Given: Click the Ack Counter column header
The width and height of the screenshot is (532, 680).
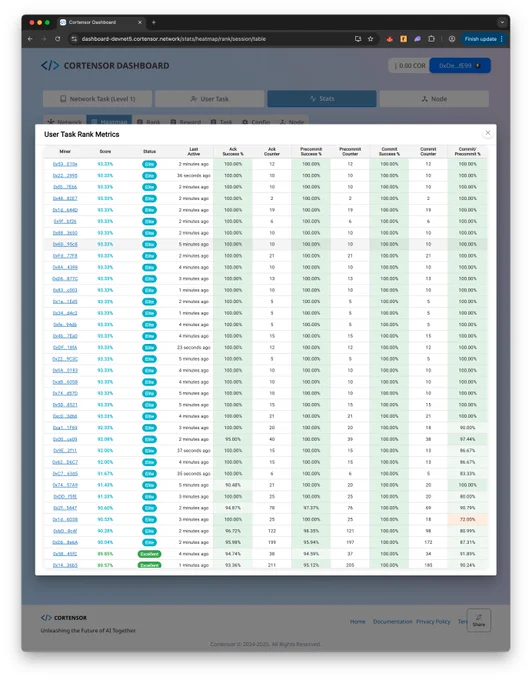Looking at the screenshot, I should click(272, 151).
